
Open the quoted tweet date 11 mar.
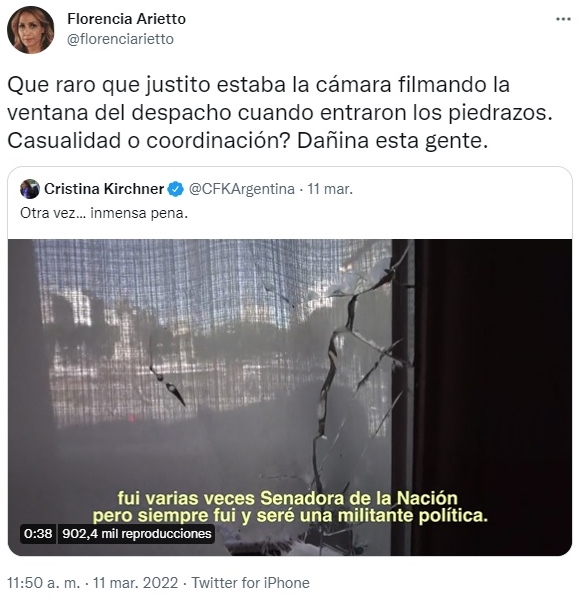(x=330, y=189)
